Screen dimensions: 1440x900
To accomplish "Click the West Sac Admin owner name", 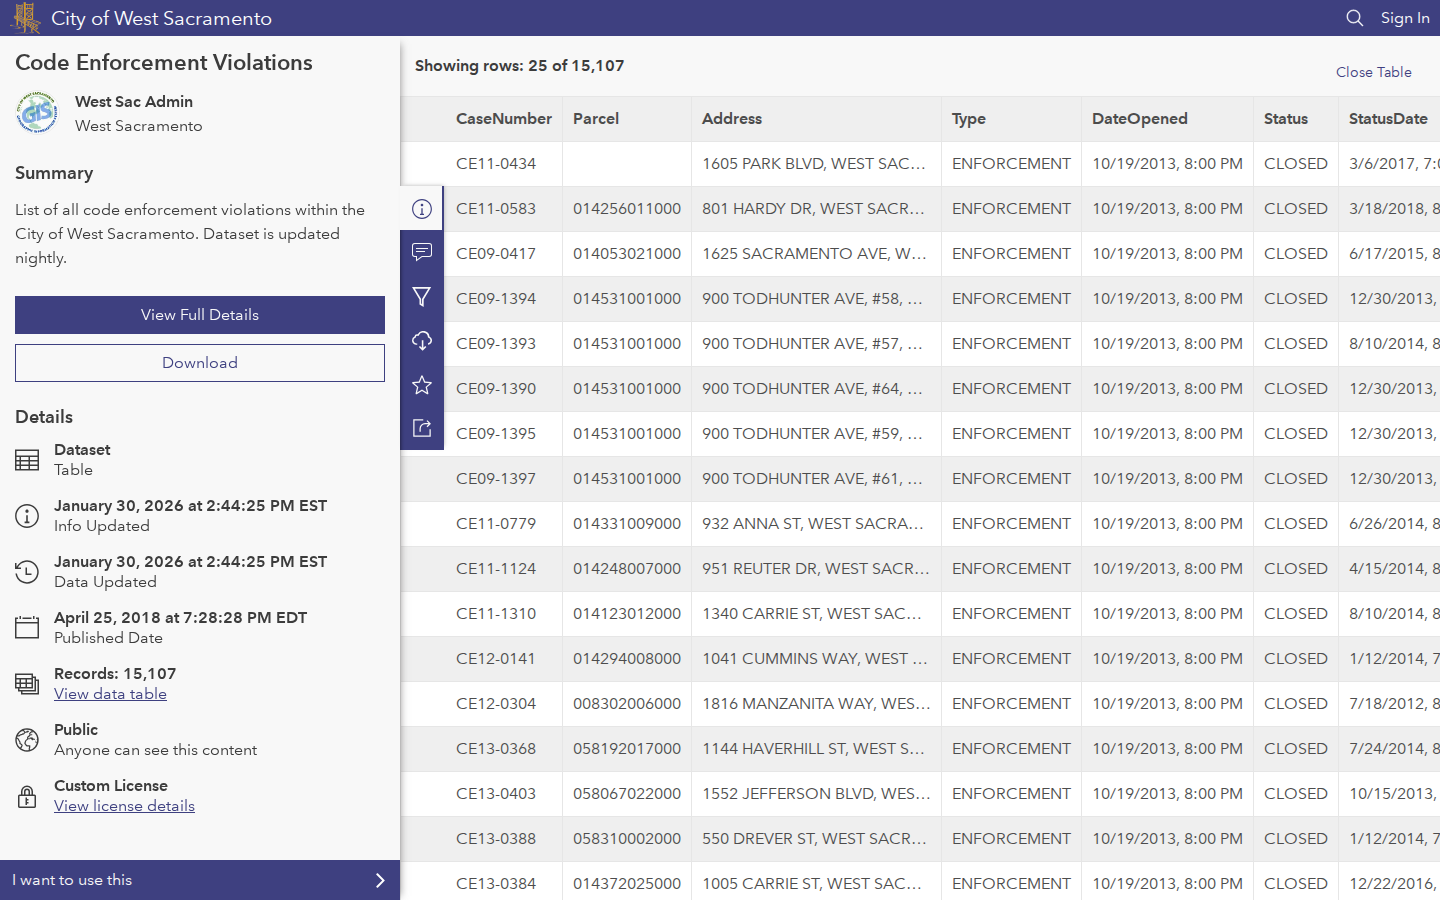I will pos(134,102).
